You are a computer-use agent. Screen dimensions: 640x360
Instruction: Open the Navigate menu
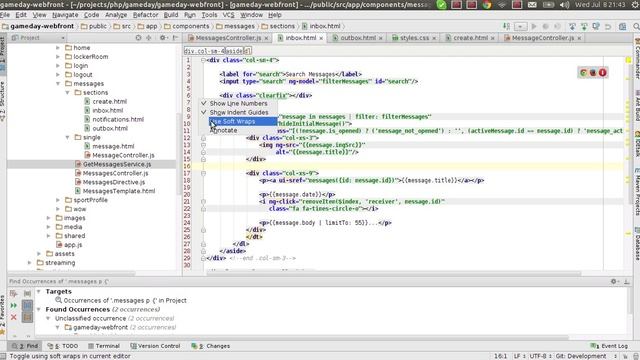click(65, 15)
